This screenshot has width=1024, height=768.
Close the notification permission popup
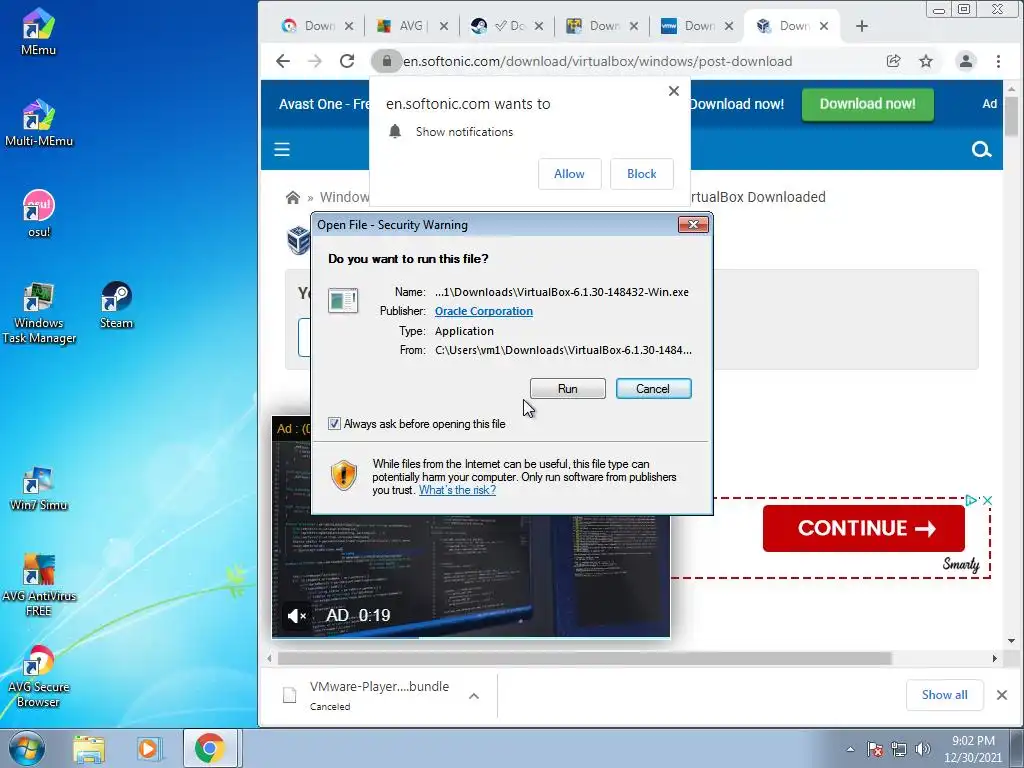pos(674,91)
